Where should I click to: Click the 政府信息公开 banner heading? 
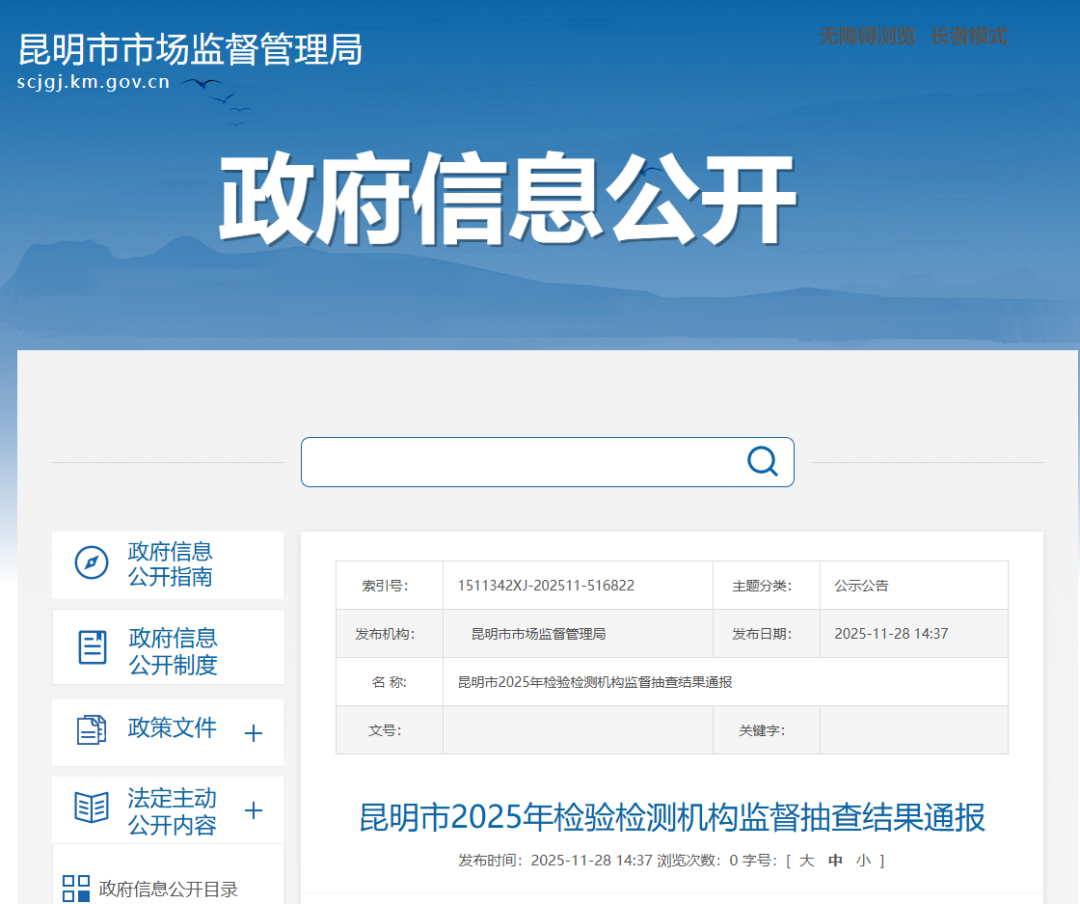(507, 200)
